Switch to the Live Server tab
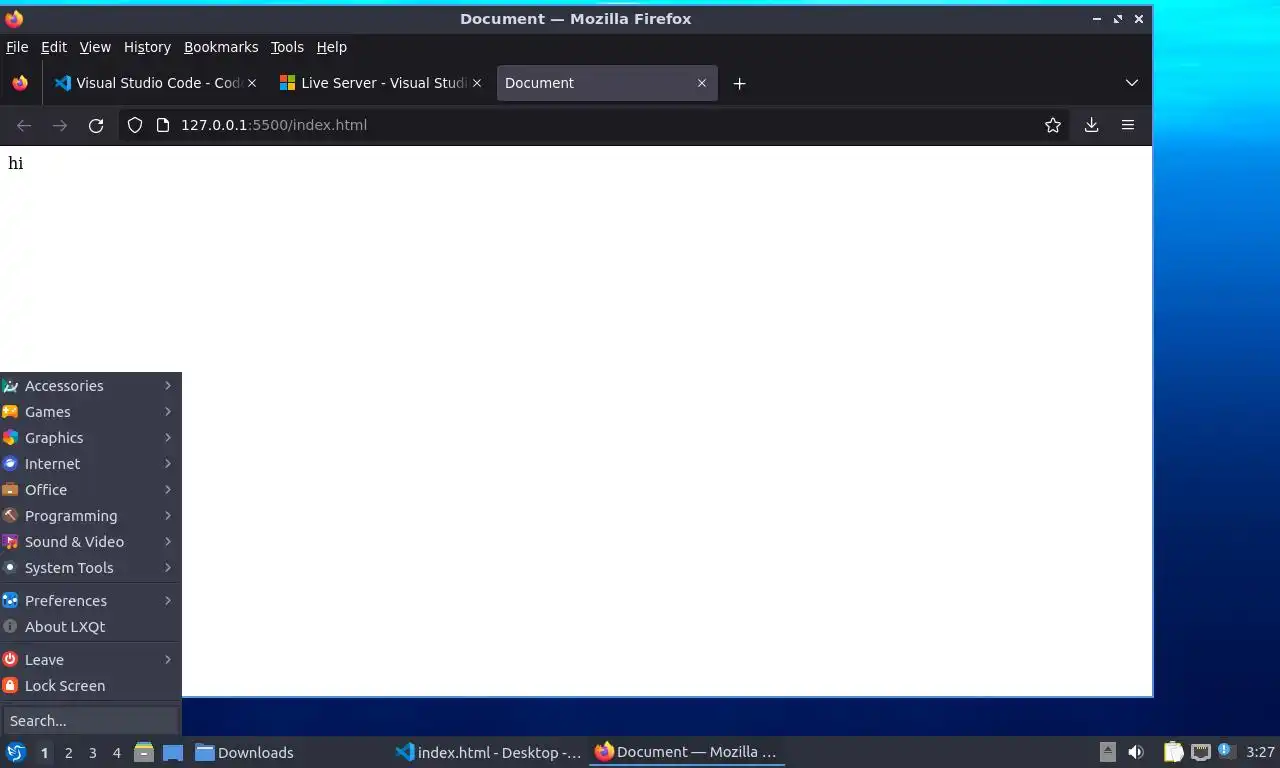Image resolution: width=1280 pixels, height=768 pixels. click(x=380, y=83)
